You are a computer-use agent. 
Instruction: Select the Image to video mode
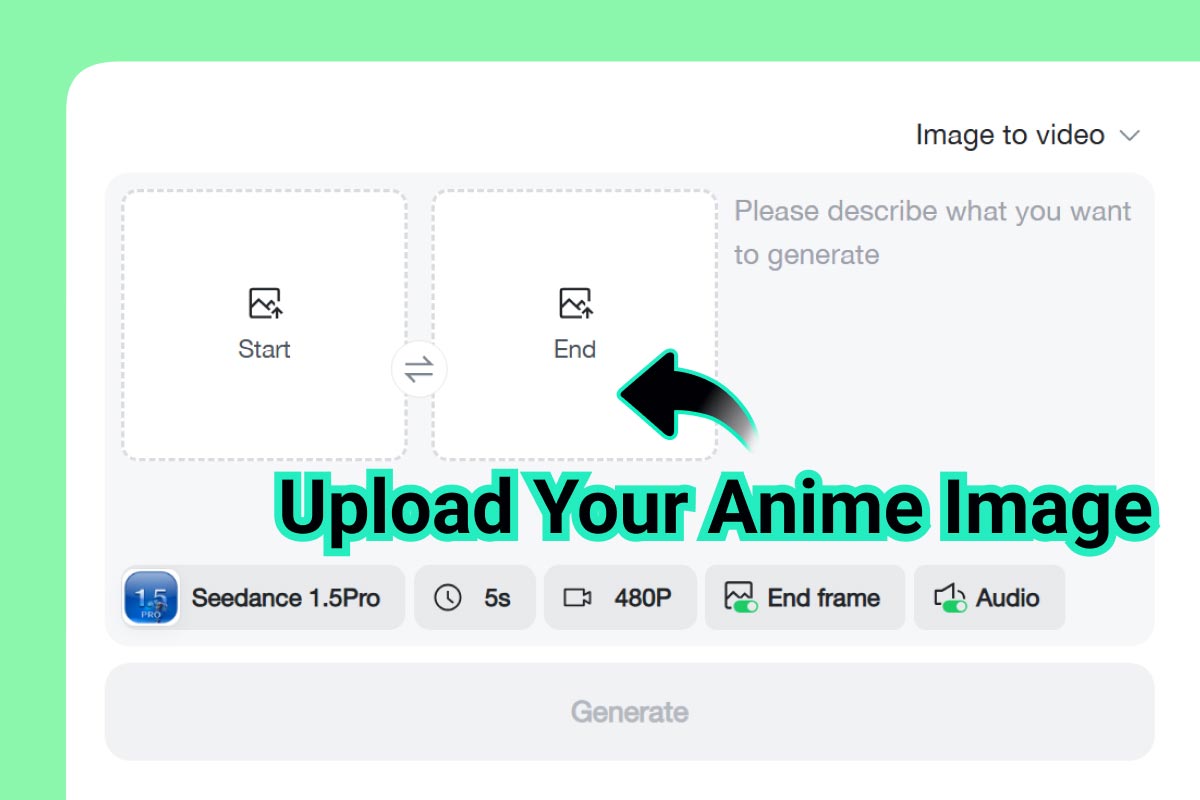coord(1007,135)
